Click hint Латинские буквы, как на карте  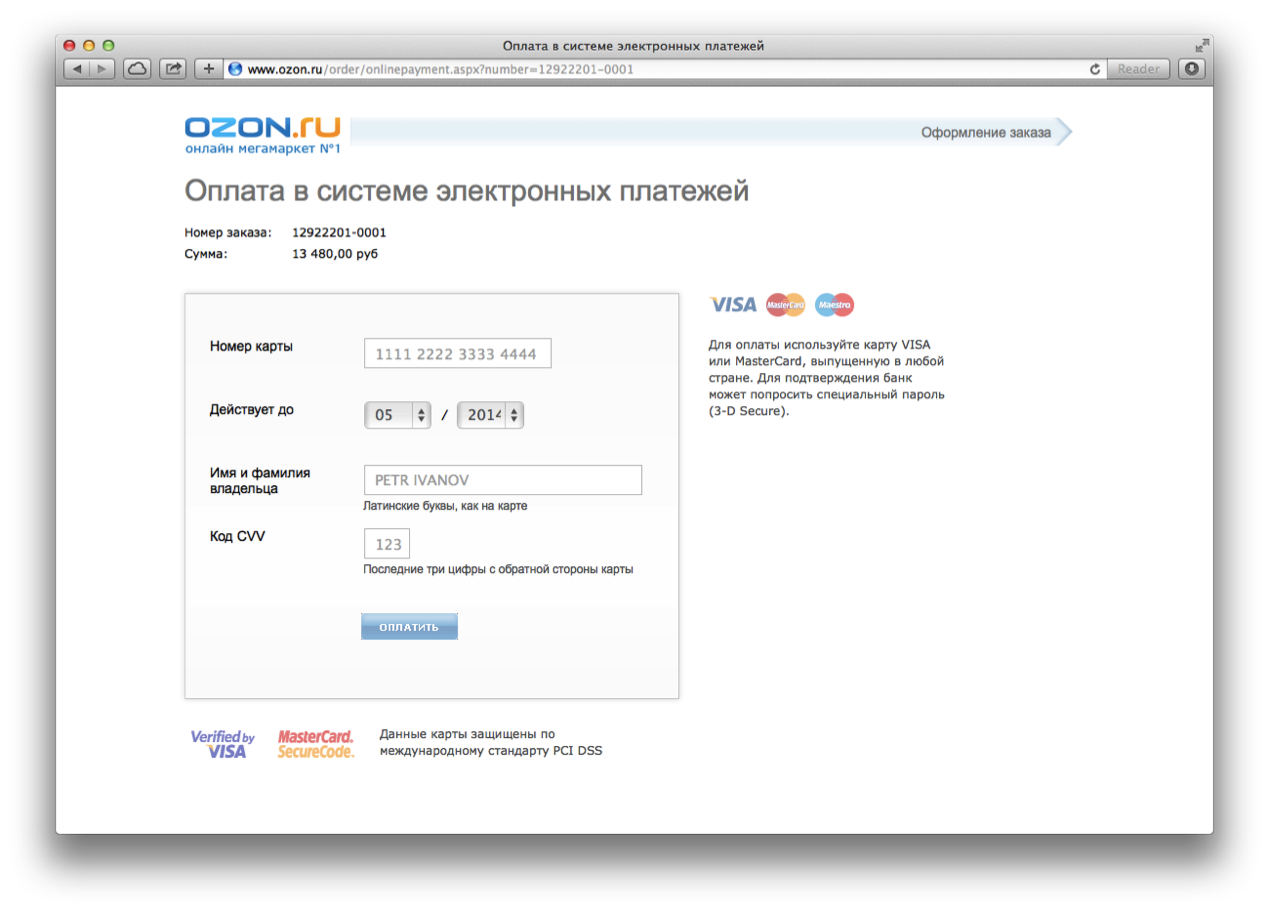tap(445, 506)
